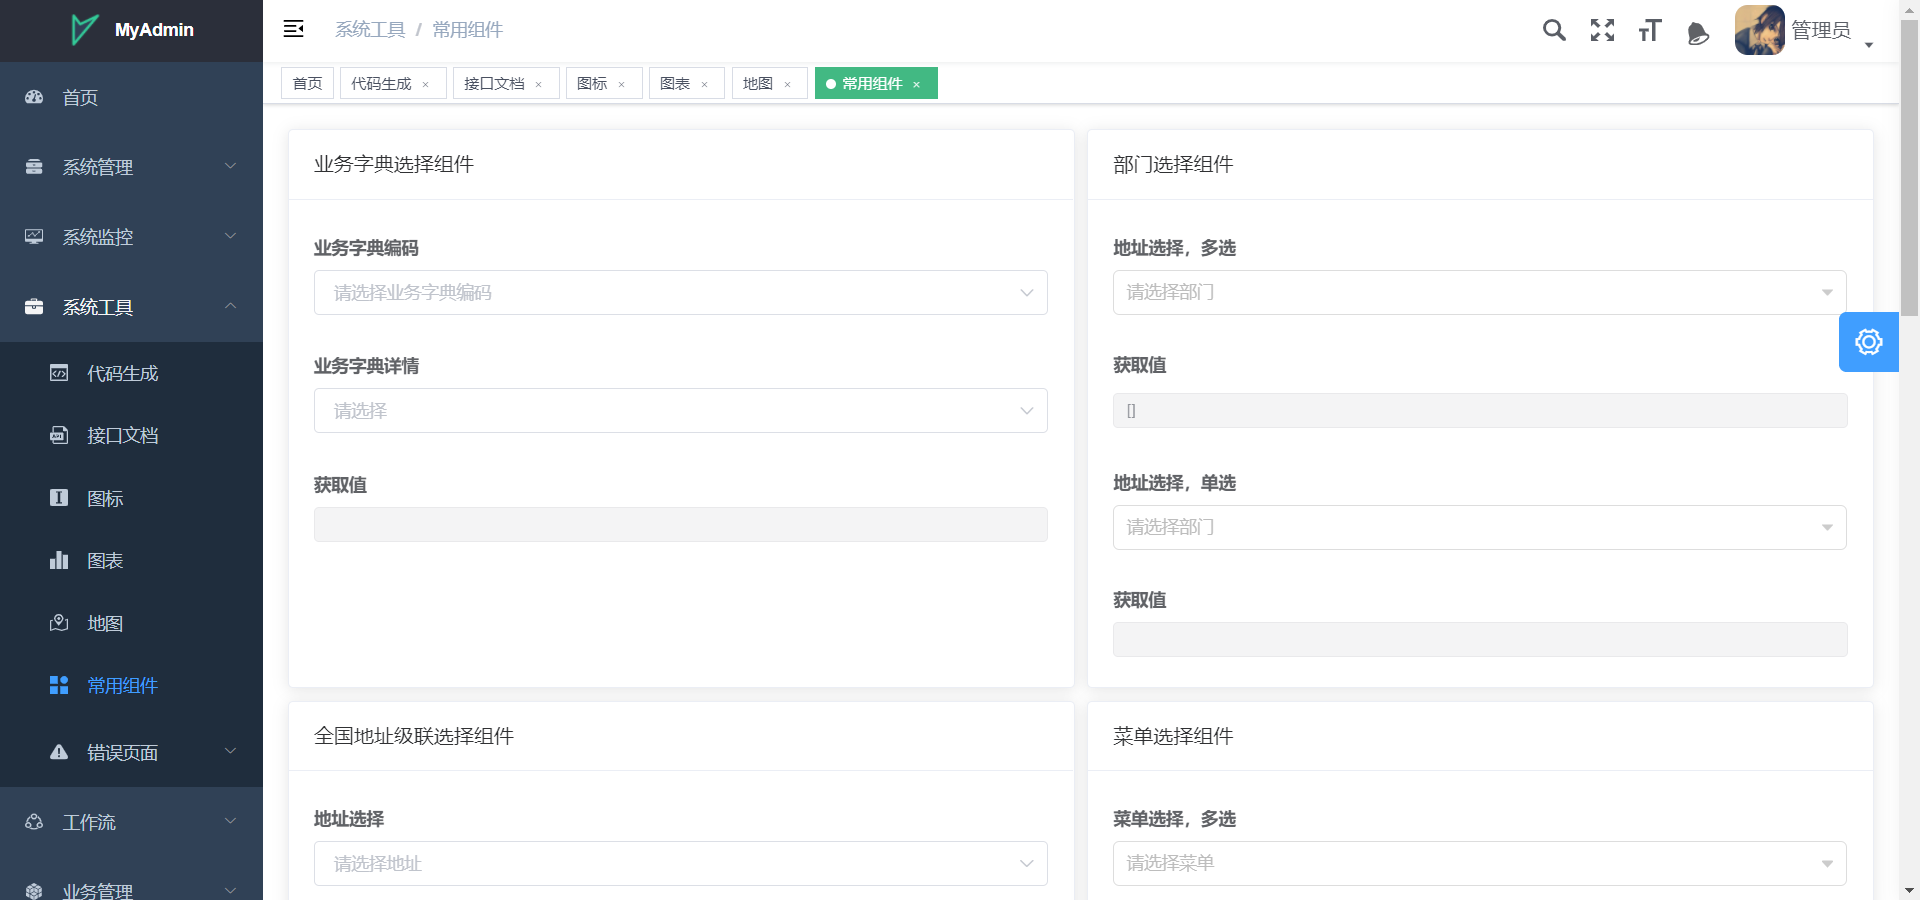
Task: Click the 系统监控 monitor icon
Action: [x=34, y=237]
